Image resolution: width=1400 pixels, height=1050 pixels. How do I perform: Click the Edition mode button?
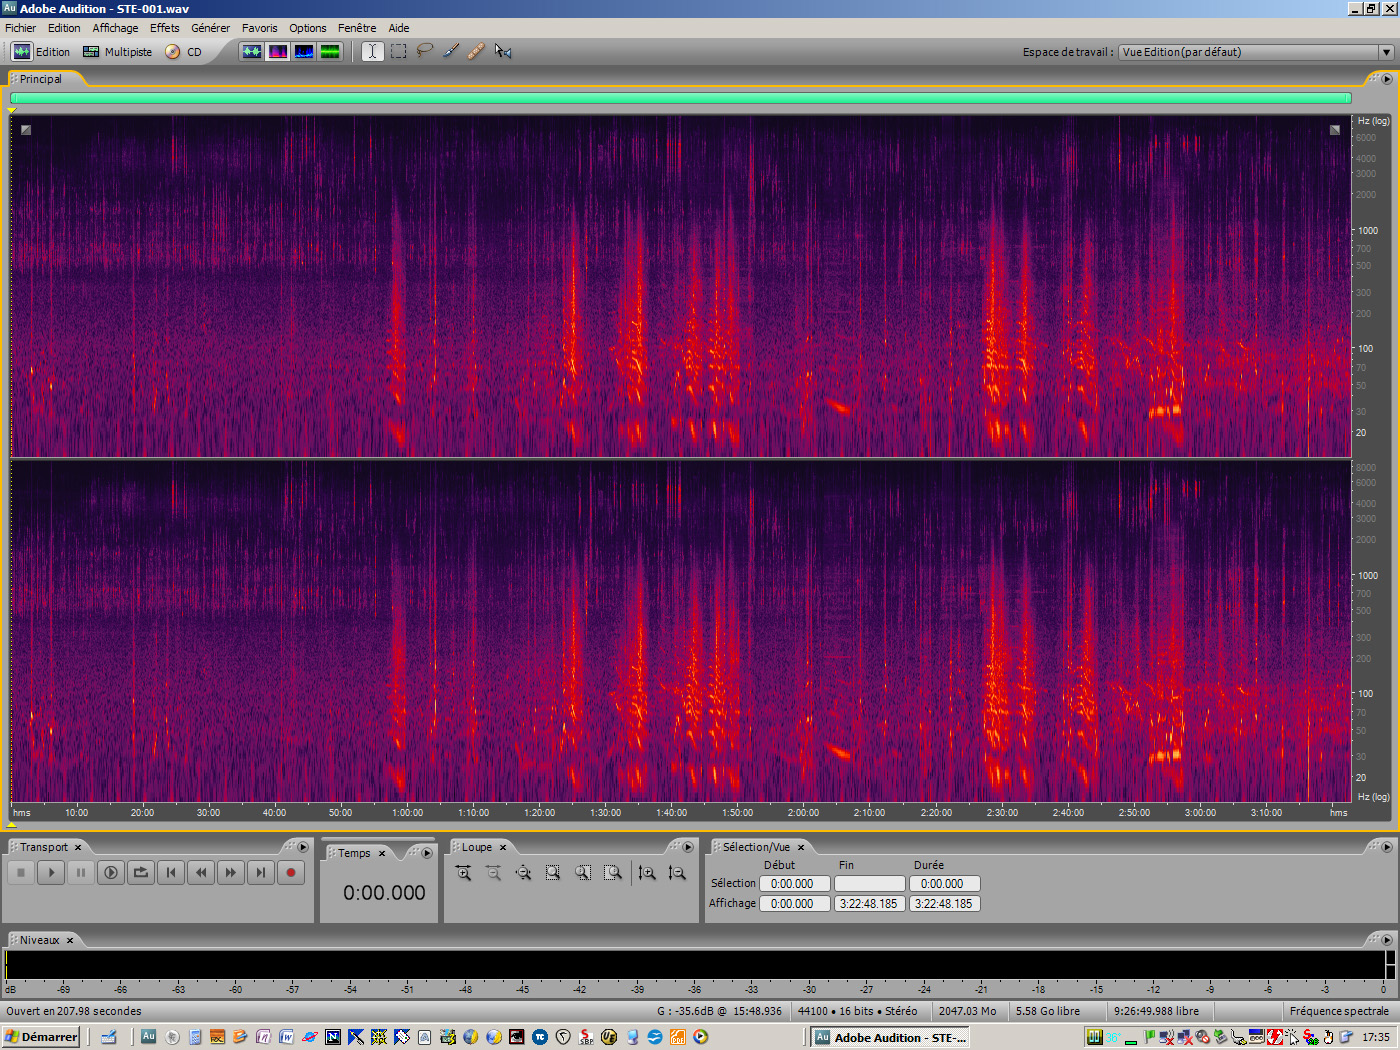pyautogui.click(x=44, y=52)
